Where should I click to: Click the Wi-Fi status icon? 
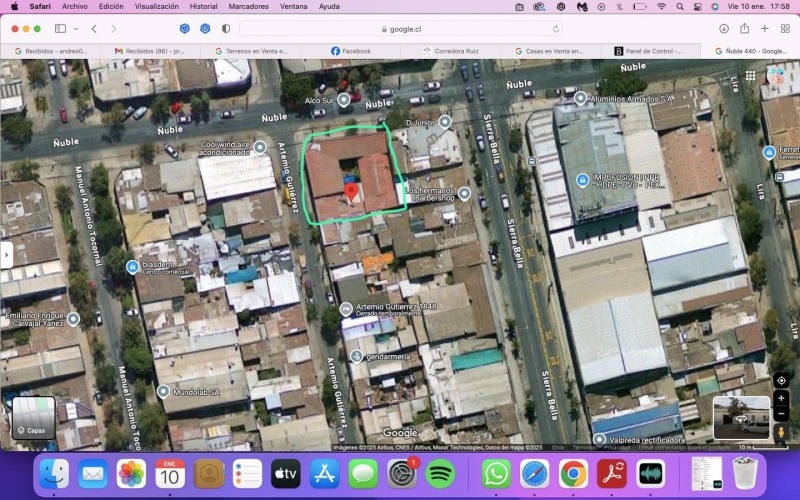(x=661, y=7)
